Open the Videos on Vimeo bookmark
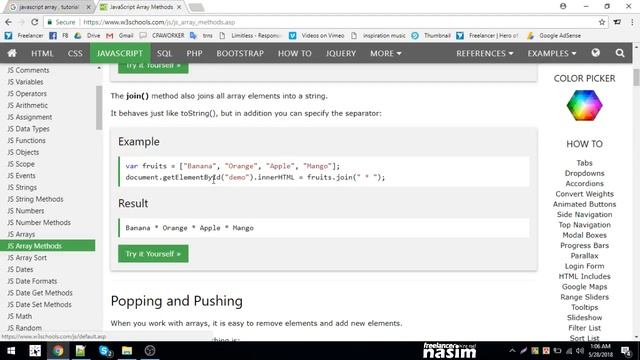This screenshot has height=360, width=640. pos(317,36)
